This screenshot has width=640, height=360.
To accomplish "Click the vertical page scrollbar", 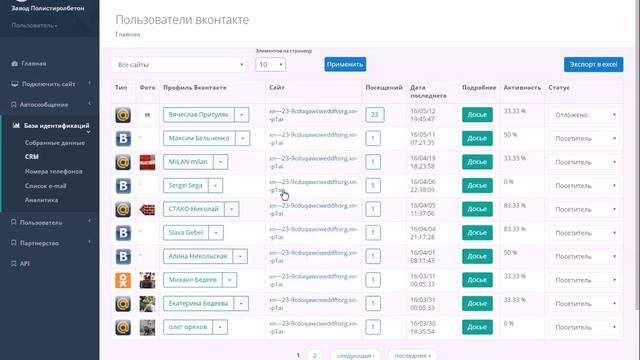I will (638, 155).
